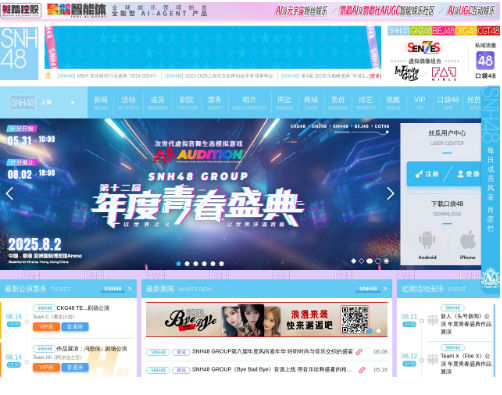
Task: Open the VIP menu item
Action: click(419, 103)
